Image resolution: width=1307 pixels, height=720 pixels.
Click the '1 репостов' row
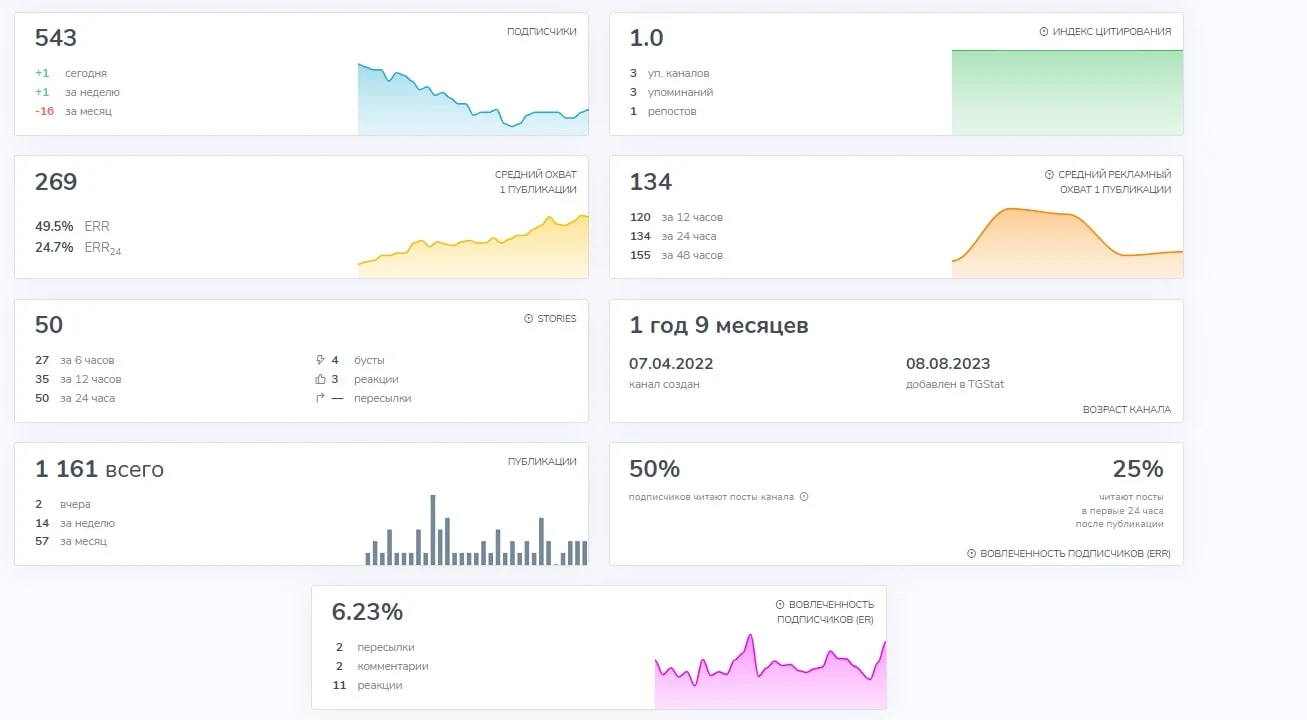click(x=663, y=111)
